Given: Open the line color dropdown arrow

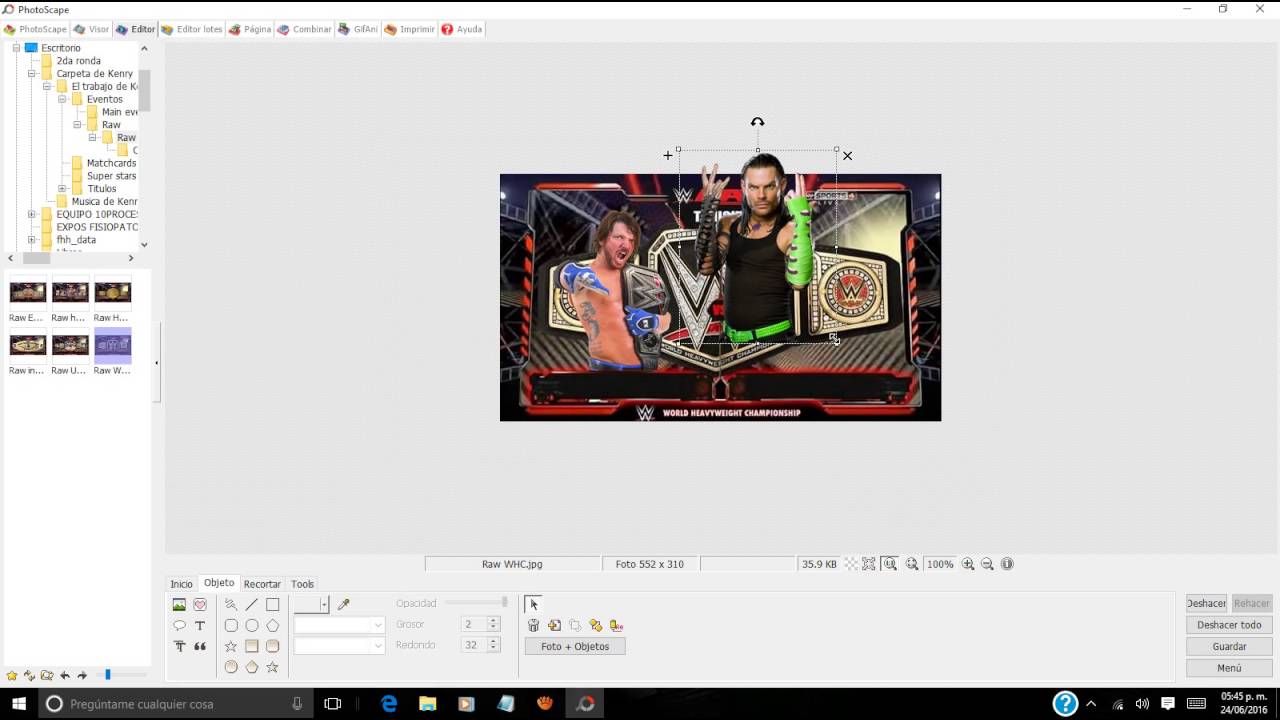Looking at the screenshot, I should [324, 605].
